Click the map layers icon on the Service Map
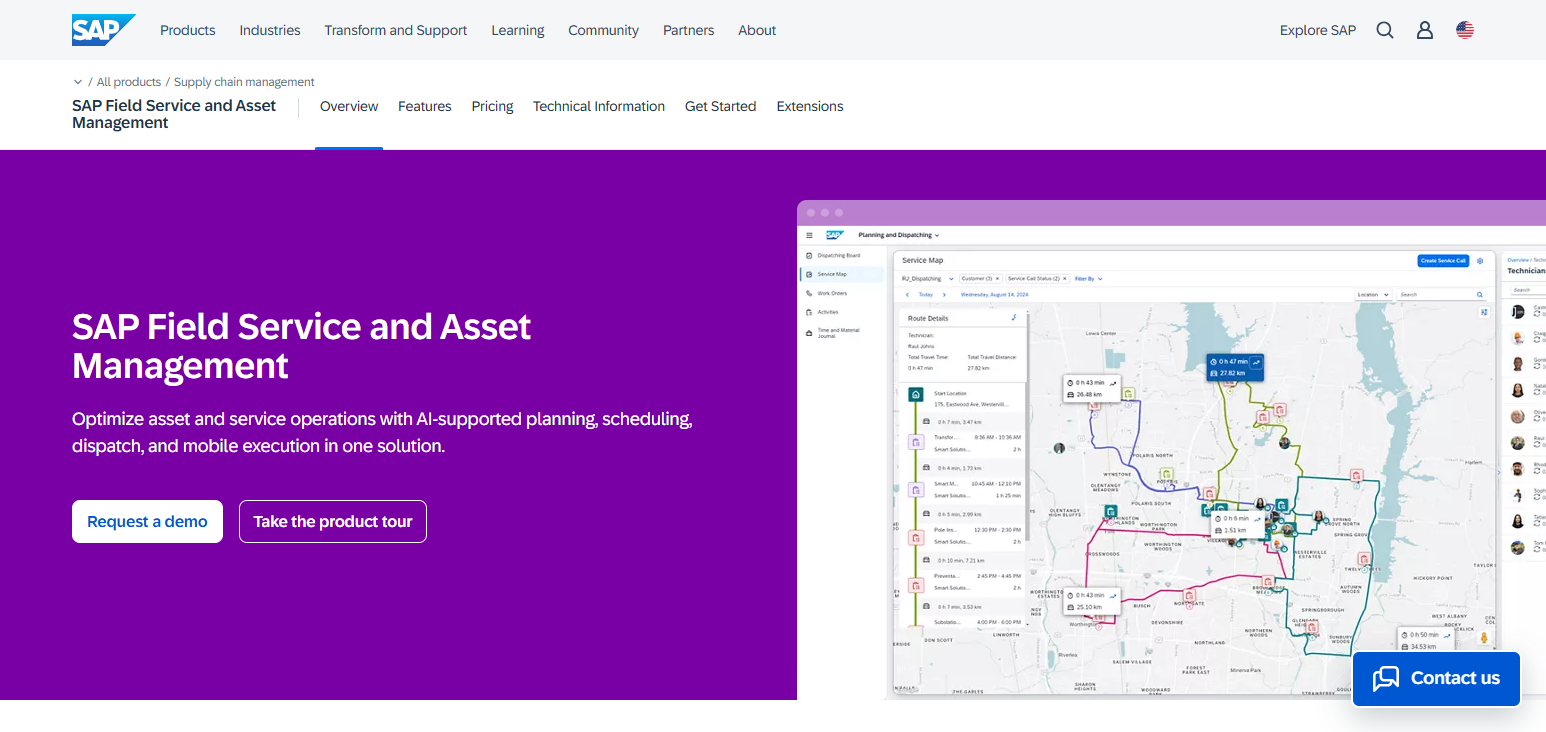The height and width of the screenshot is (732, 1546). tap(1484, 312)
